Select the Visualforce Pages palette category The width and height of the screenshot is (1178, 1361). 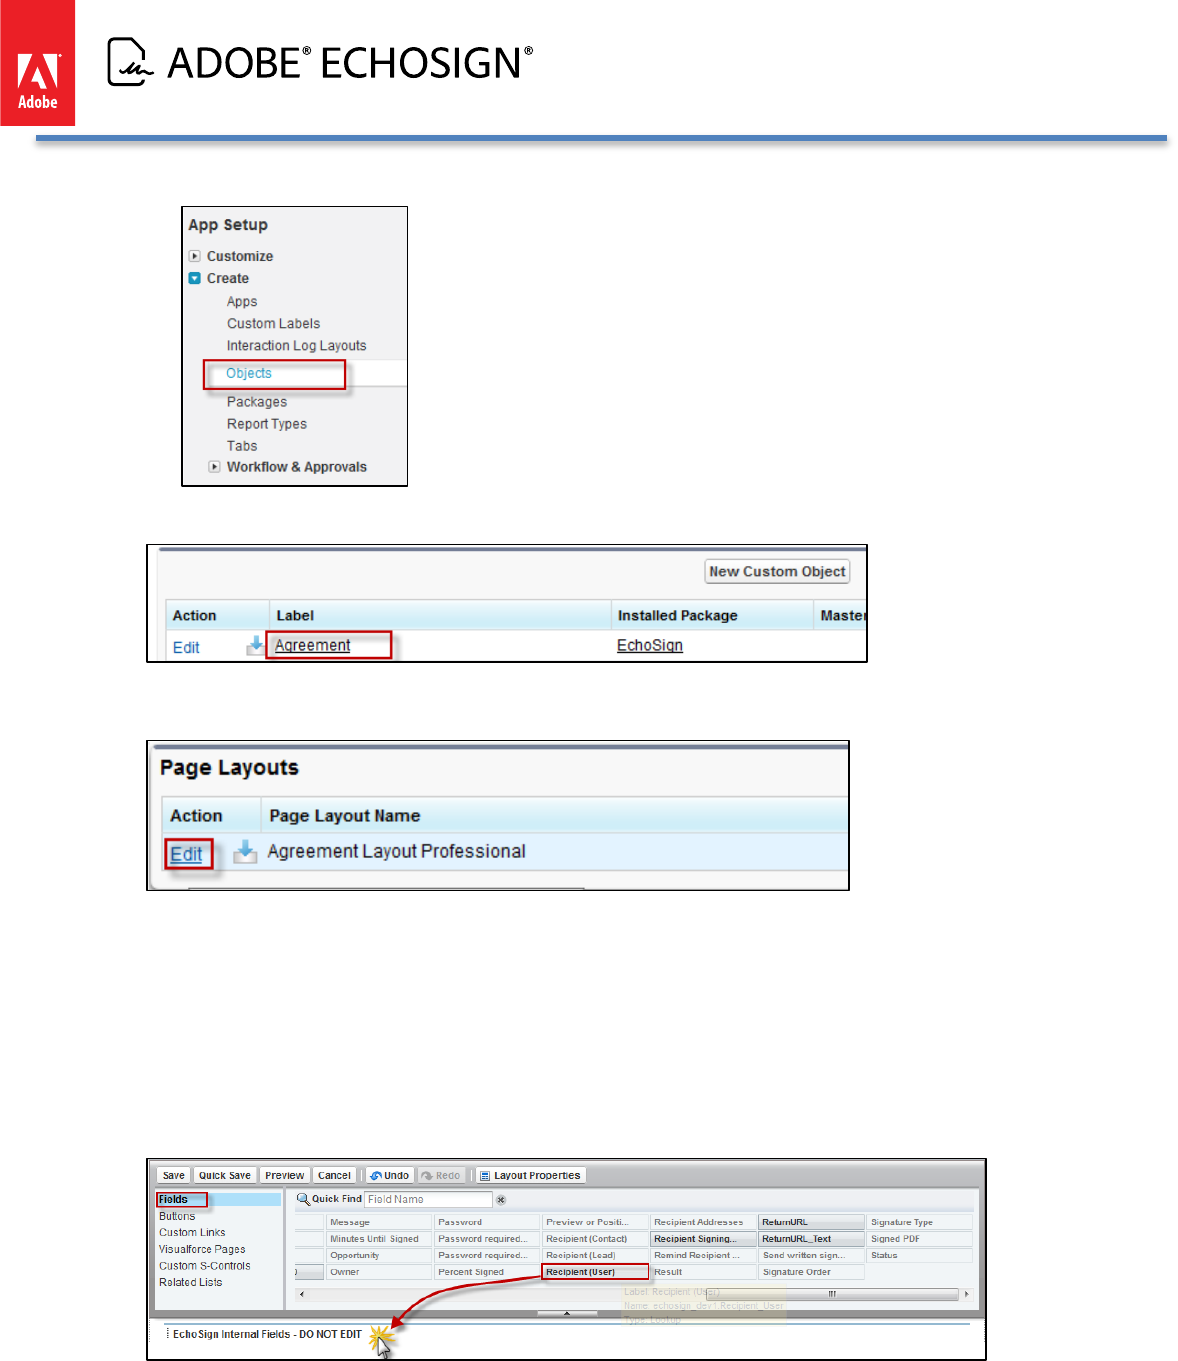202,1249
